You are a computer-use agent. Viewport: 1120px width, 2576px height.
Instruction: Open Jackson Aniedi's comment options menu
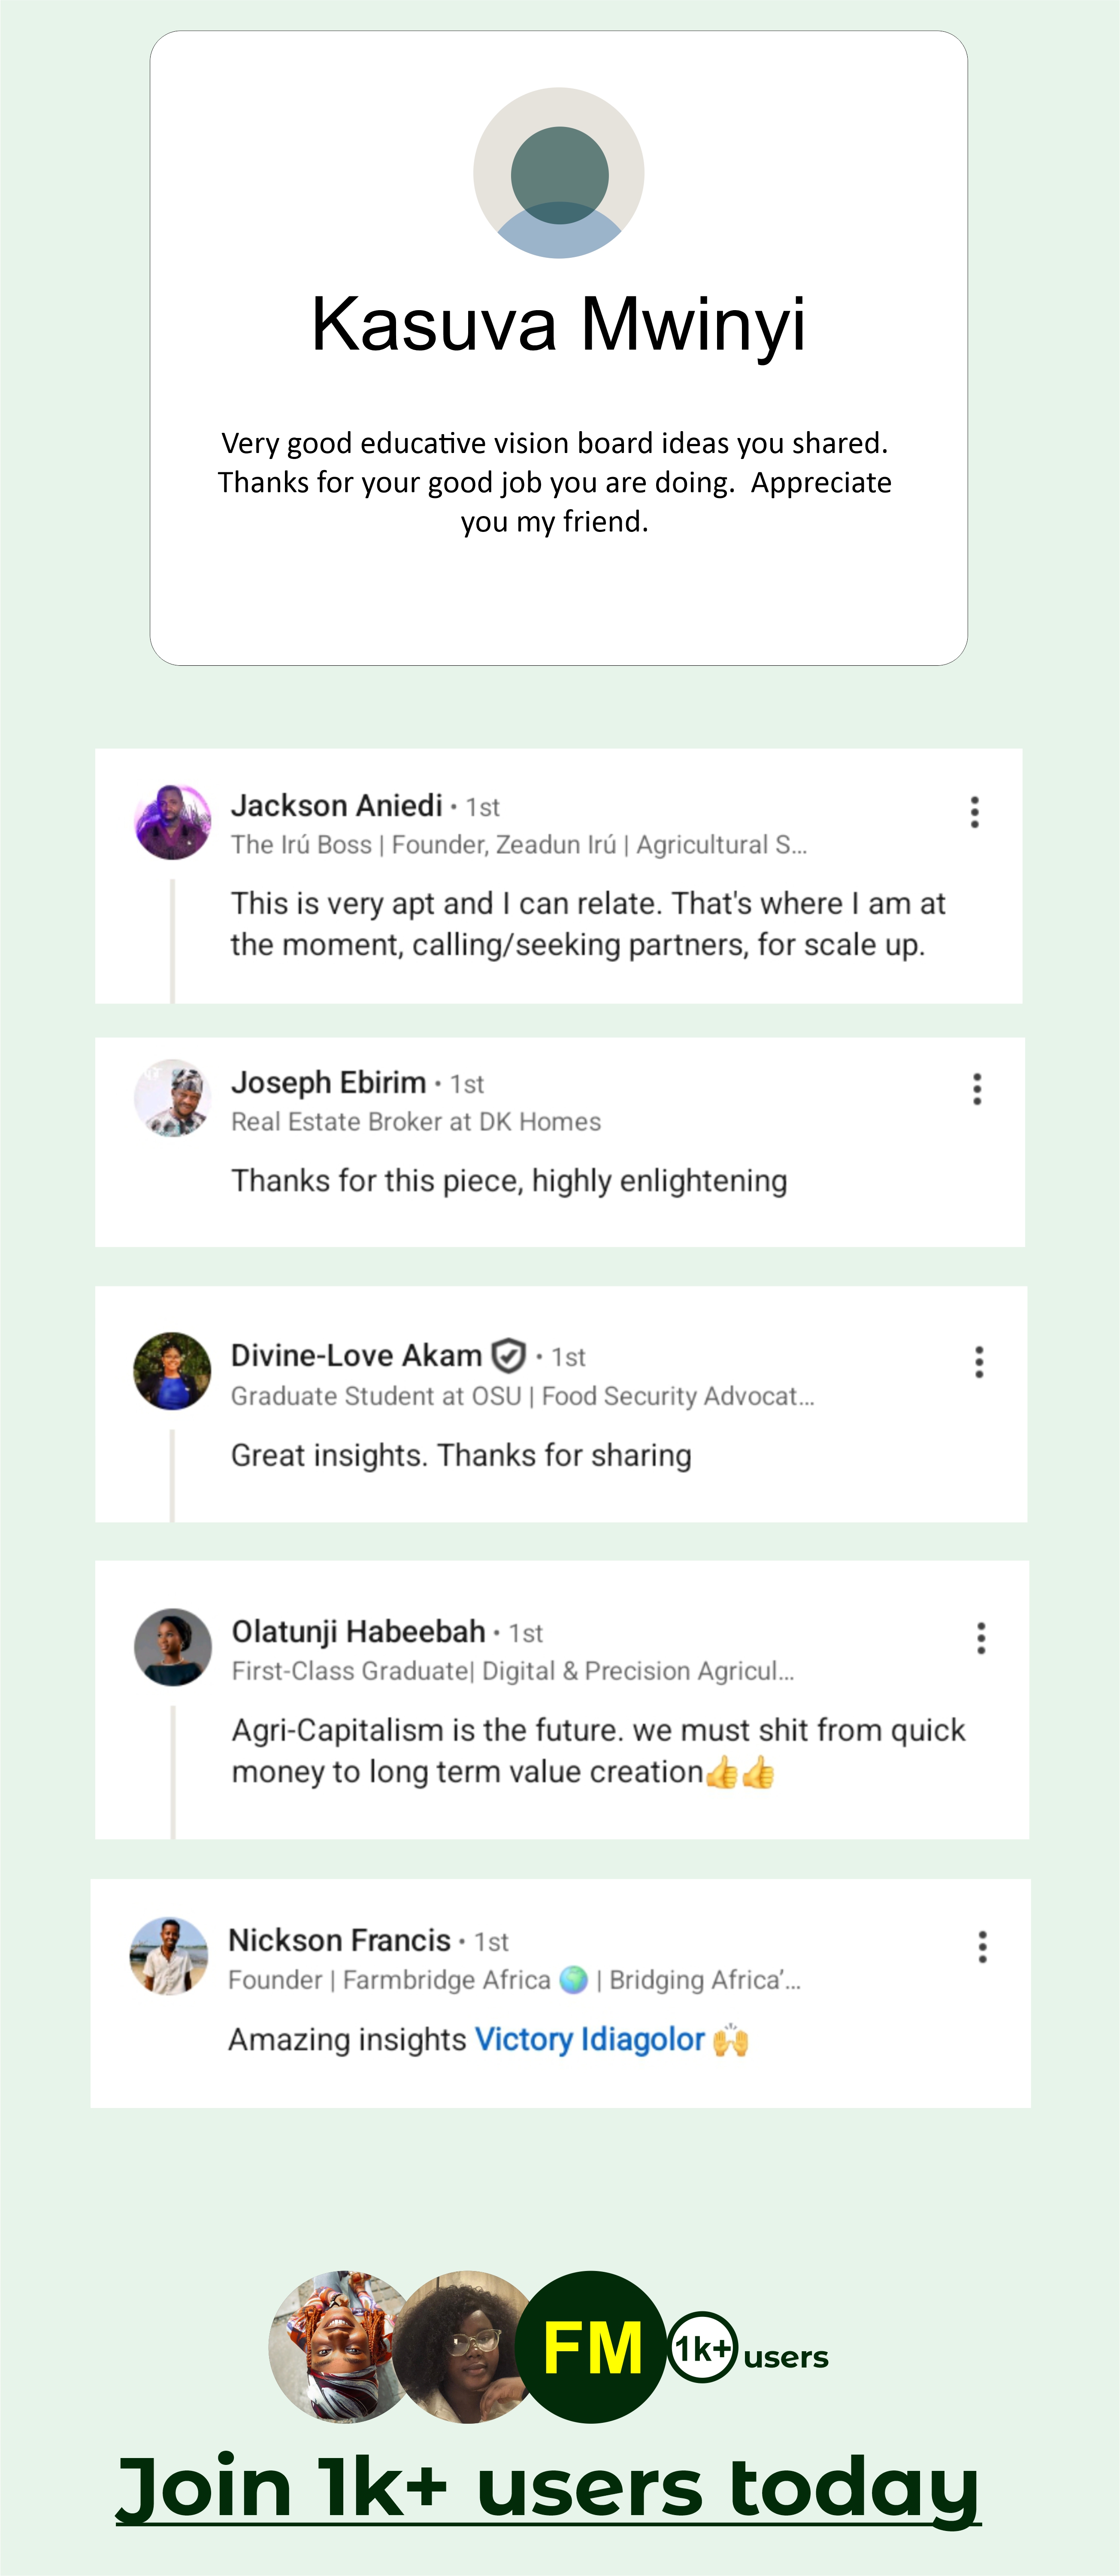(975, 812)
